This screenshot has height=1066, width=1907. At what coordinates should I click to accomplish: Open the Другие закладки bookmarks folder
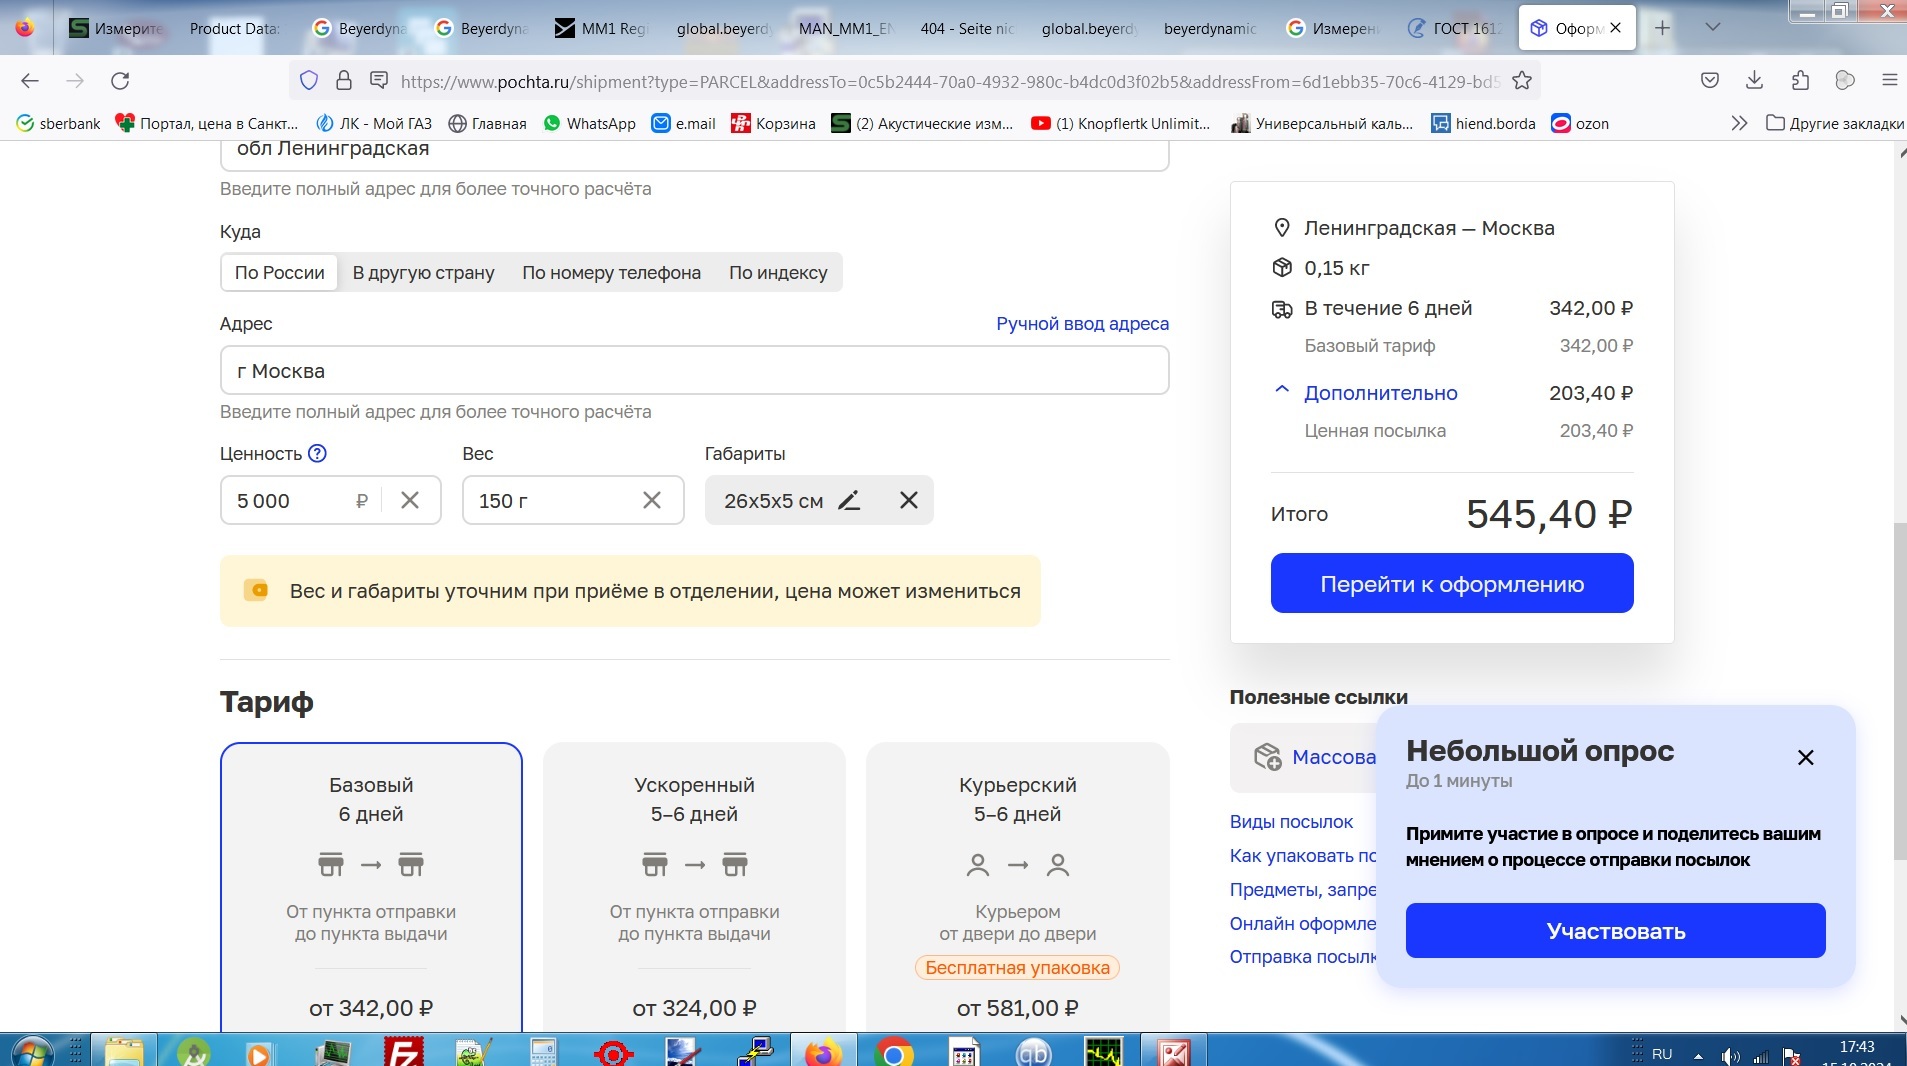(1834, 123)
